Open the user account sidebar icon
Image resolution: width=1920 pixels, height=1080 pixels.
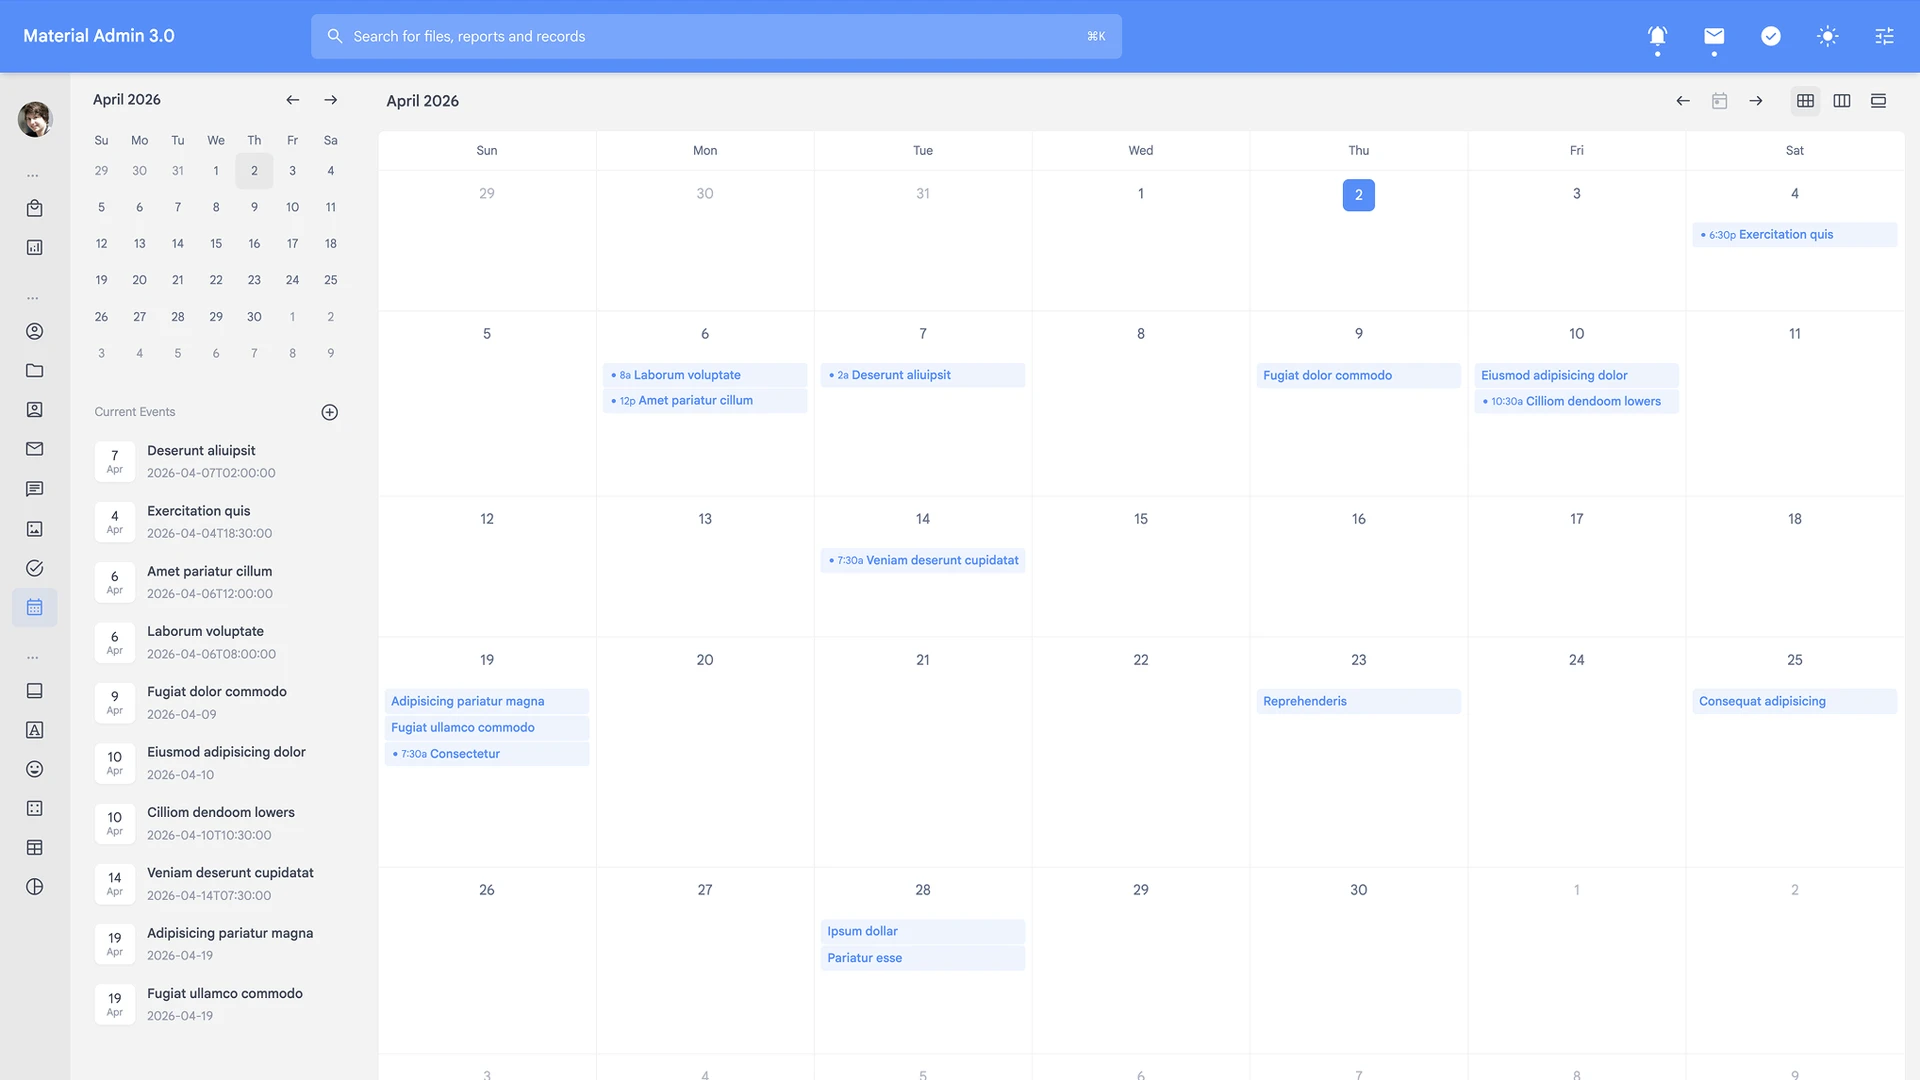tap(35, 331)
